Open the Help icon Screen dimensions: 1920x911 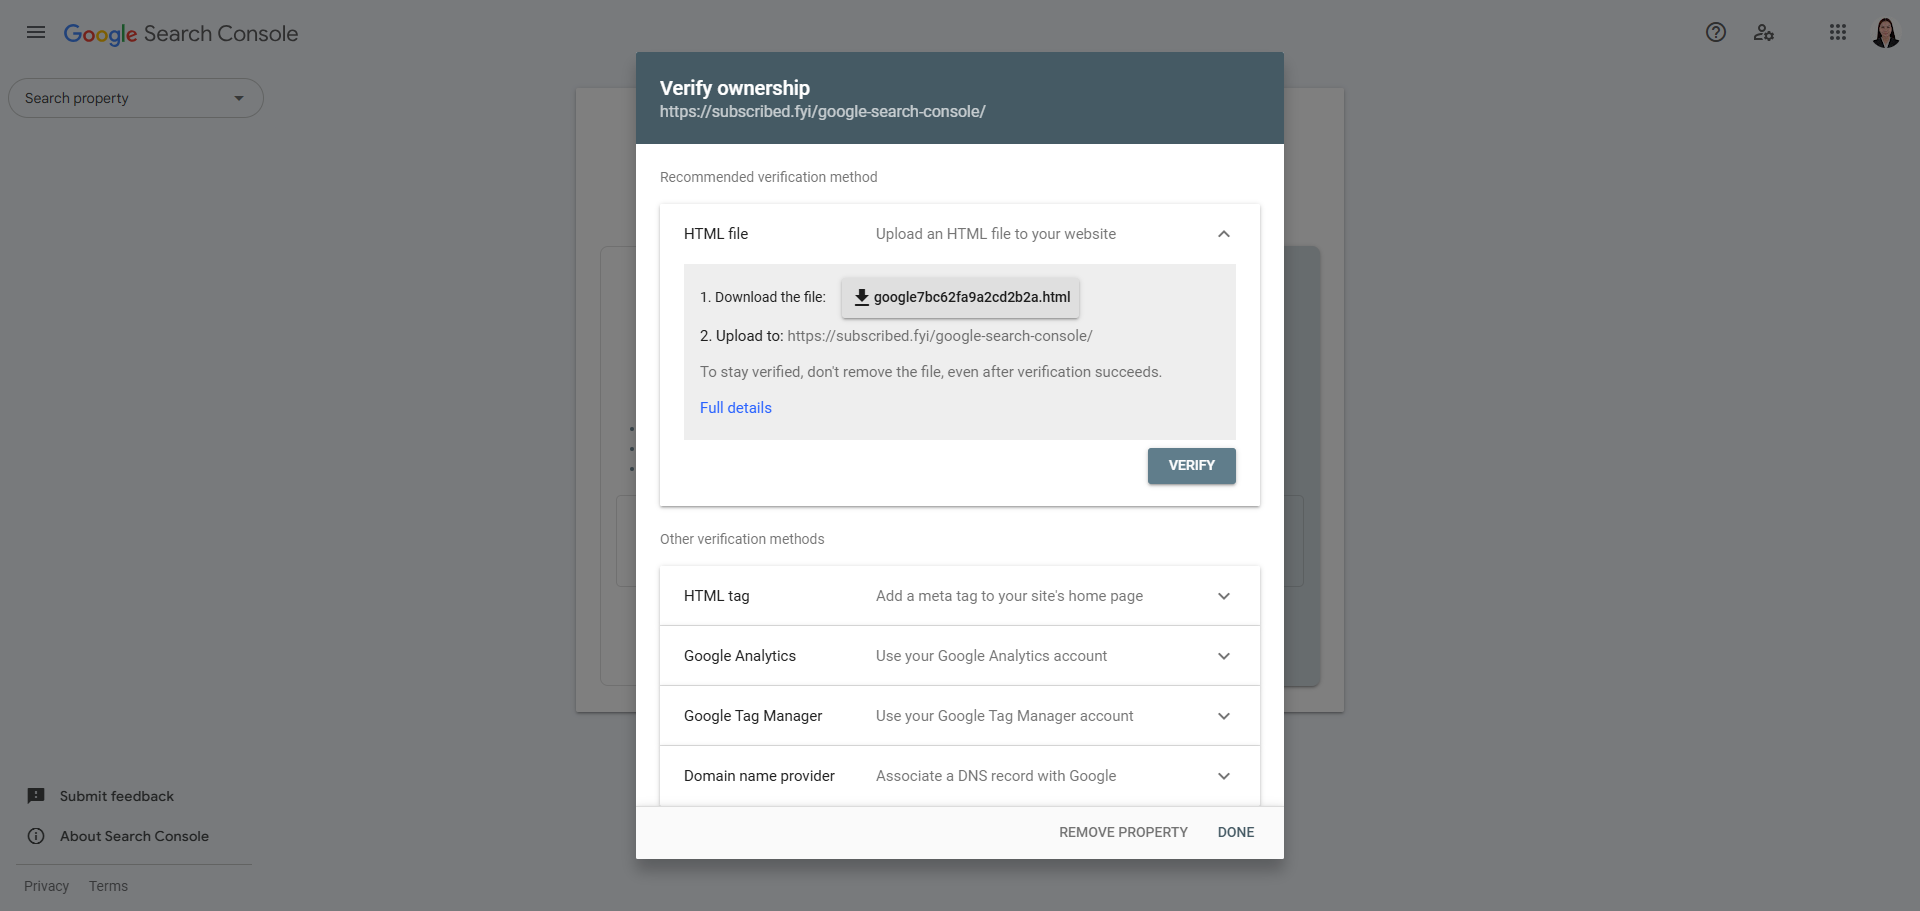[1716, 32]
